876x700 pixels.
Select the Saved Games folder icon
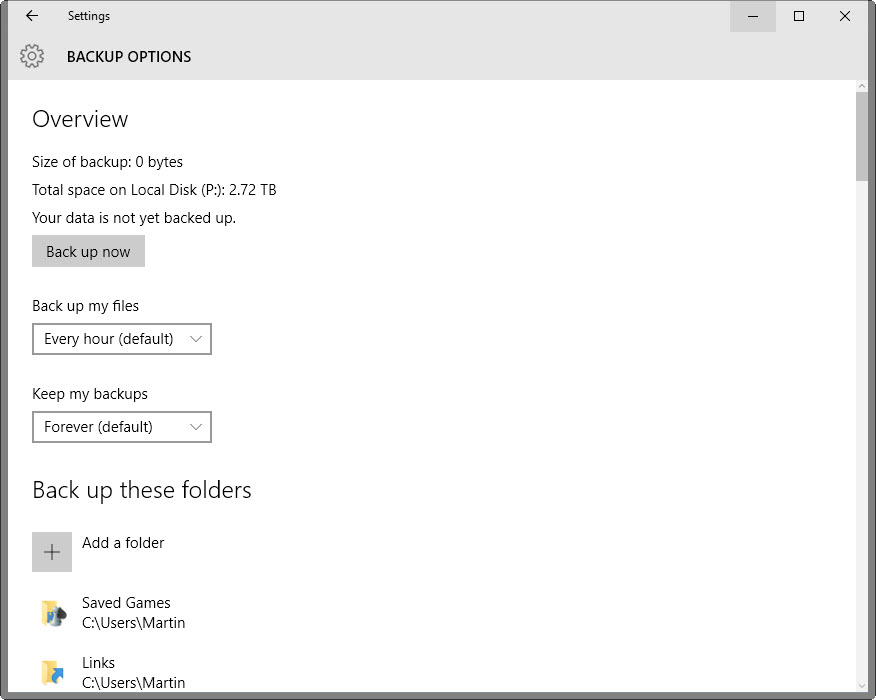(x=54, y=613)
